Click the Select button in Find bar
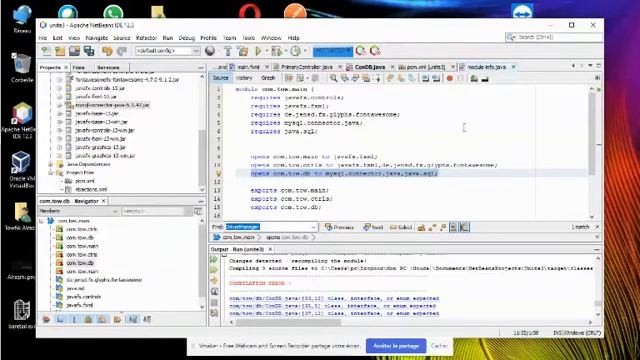The image size is (640, 360). click(401, 227)
